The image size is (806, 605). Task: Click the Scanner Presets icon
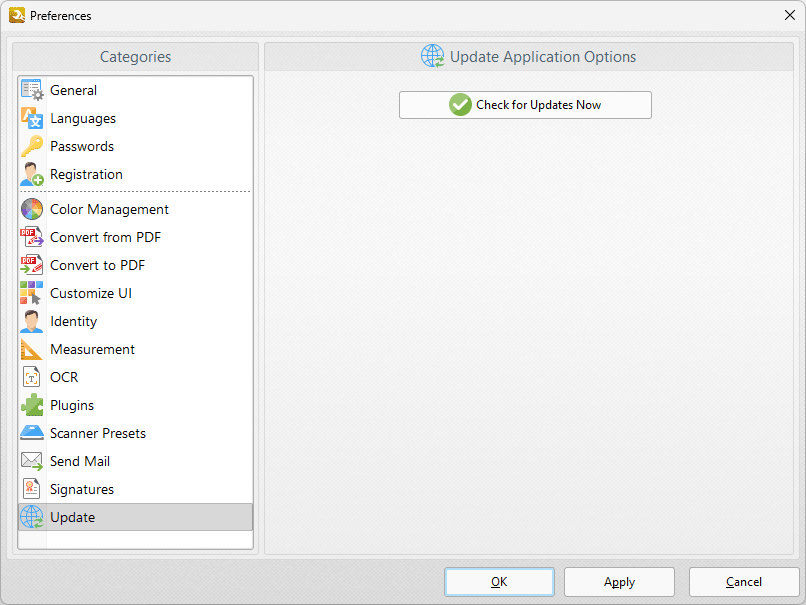pos(32,433)
